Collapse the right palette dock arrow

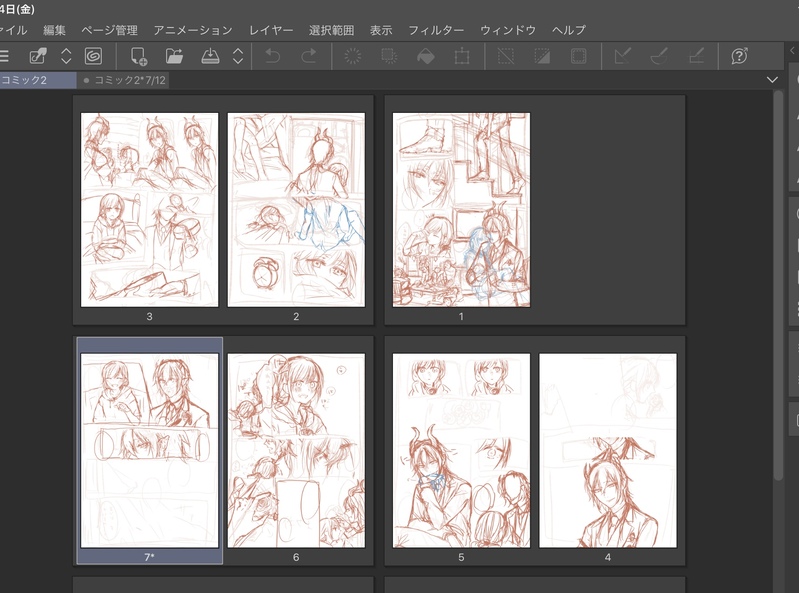coord(792,50)
